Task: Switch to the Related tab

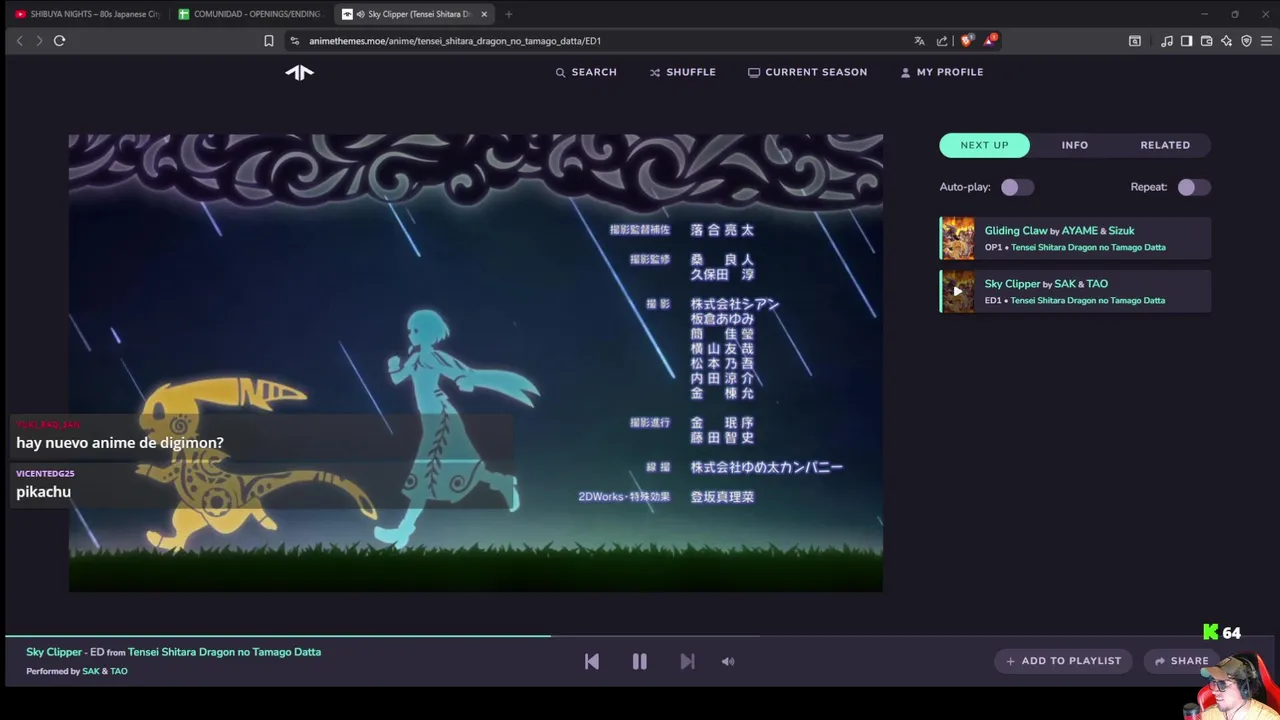Action: (x=1165, y=145)
